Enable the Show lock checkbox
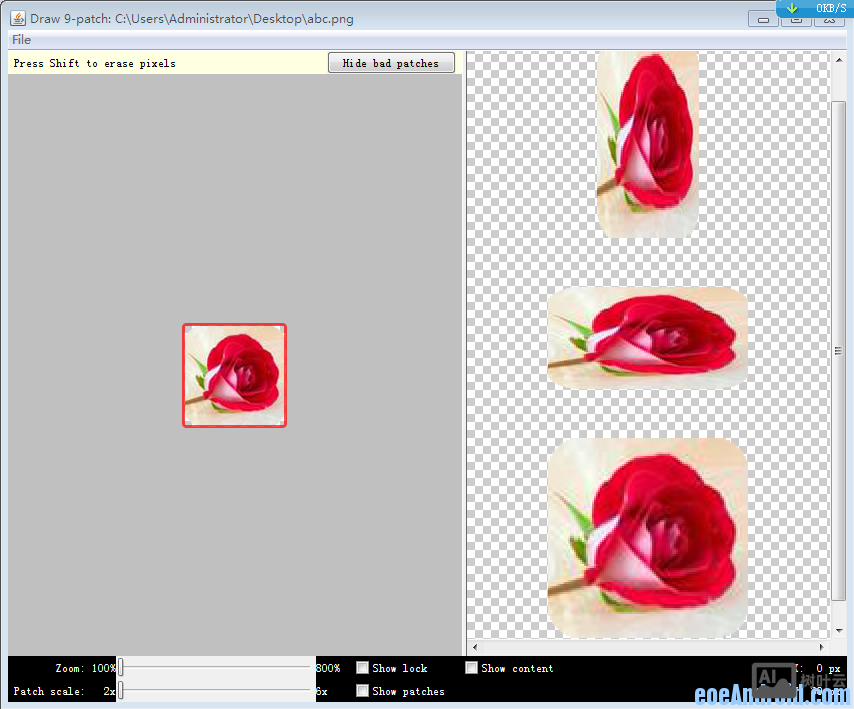 pos(363,668)
